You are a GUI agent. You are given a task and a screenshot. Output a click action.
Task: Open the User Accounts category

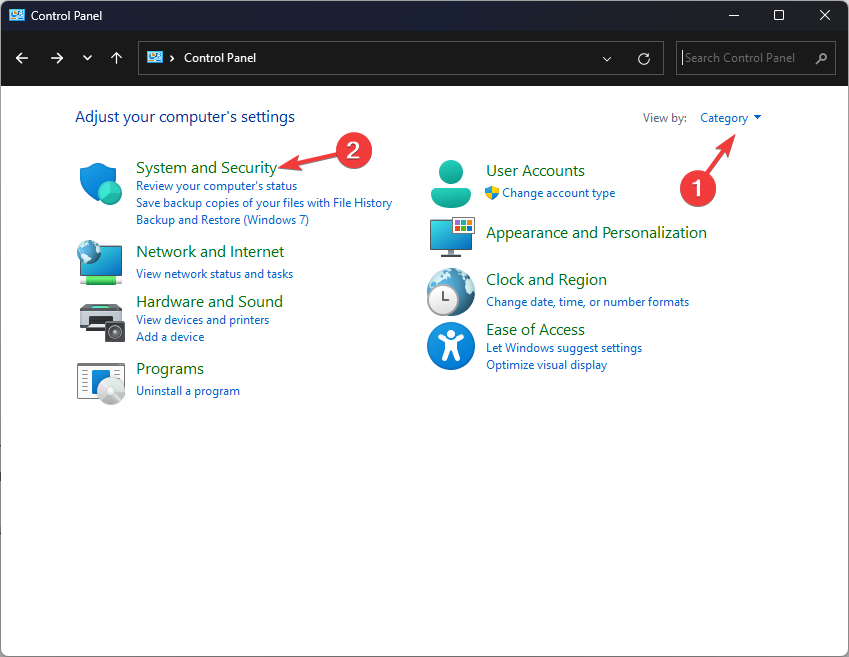tap(535, 171)
